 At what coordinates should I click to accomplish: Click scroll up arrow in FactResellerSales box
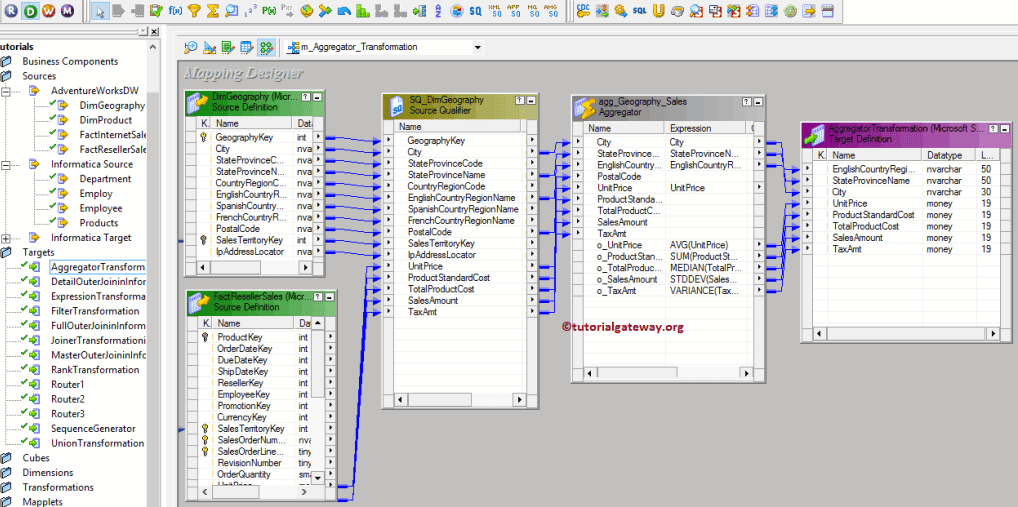317,323
